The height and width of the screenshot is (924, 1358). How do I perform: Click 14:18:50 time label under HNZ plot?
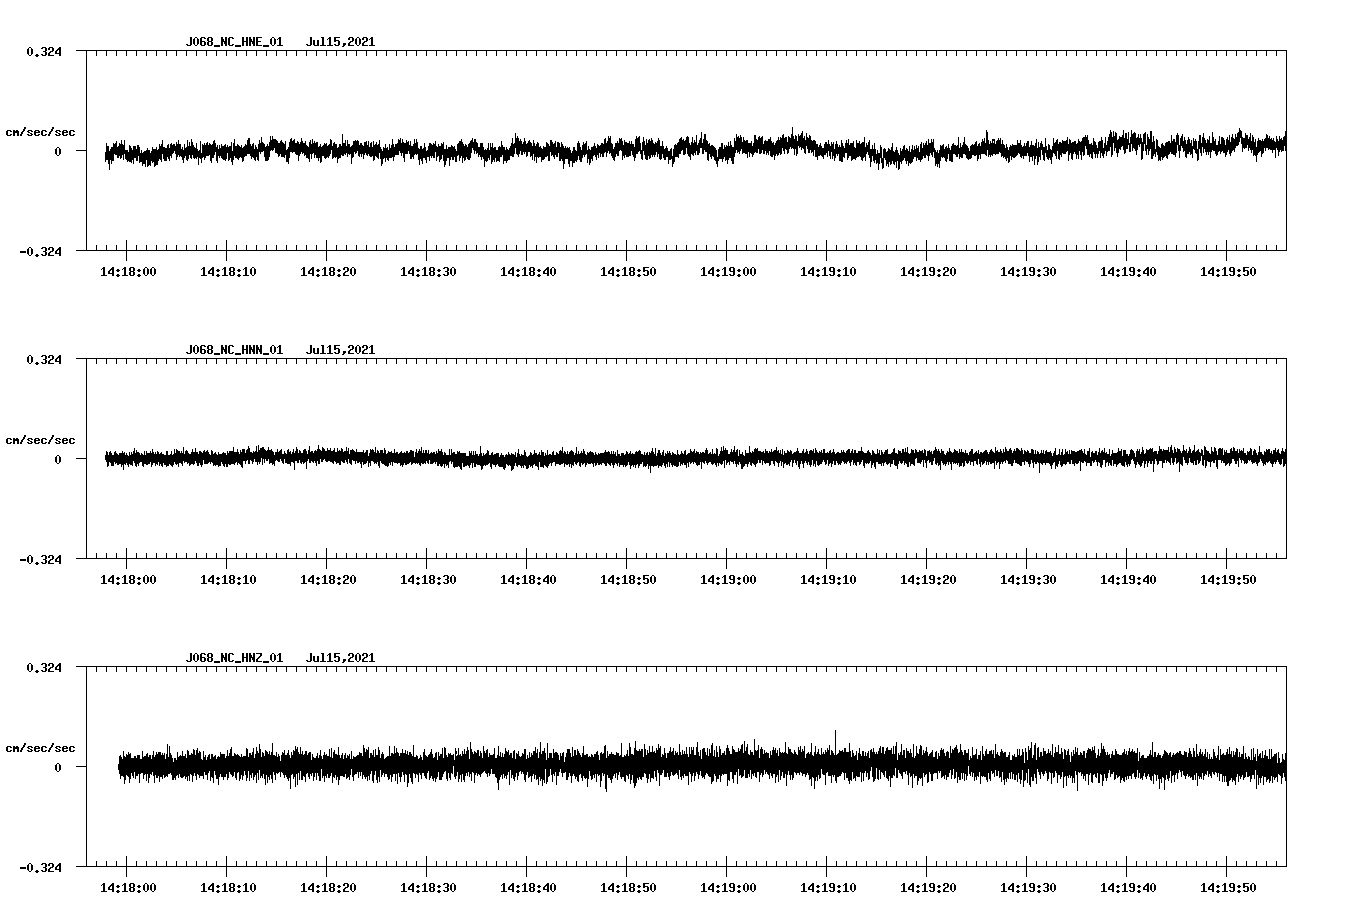[x=628, y=887]
